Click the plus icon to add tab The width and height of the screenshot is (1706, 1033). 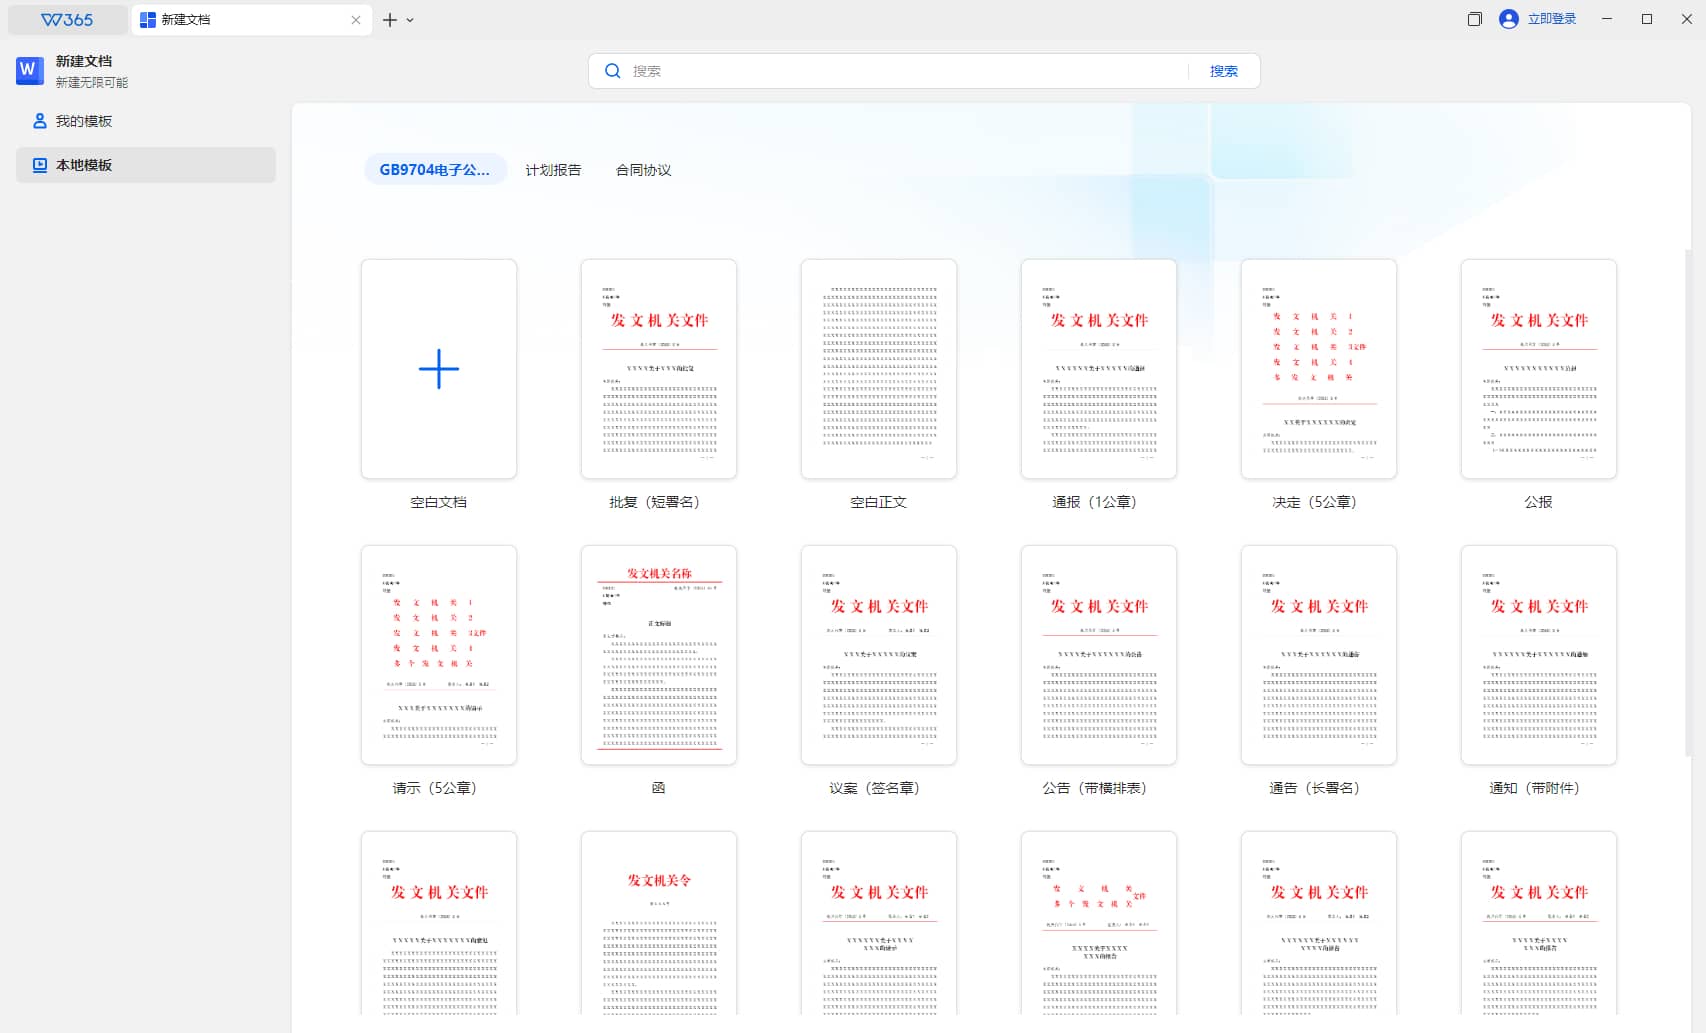pos(390,20)
